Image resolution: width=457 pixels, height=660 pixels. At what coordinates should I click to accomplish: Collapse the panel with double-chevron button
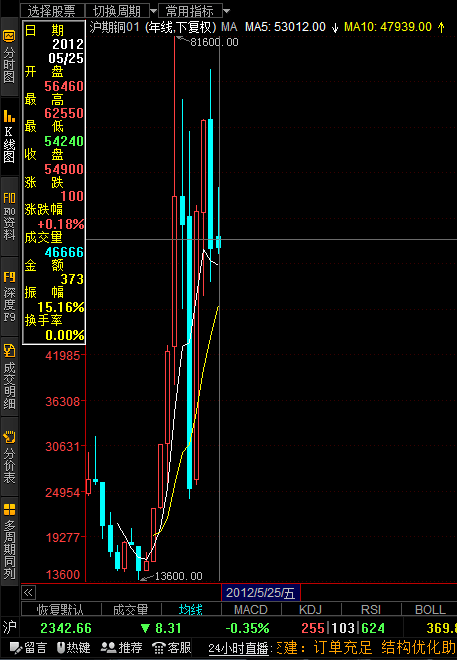pos(28,593)
